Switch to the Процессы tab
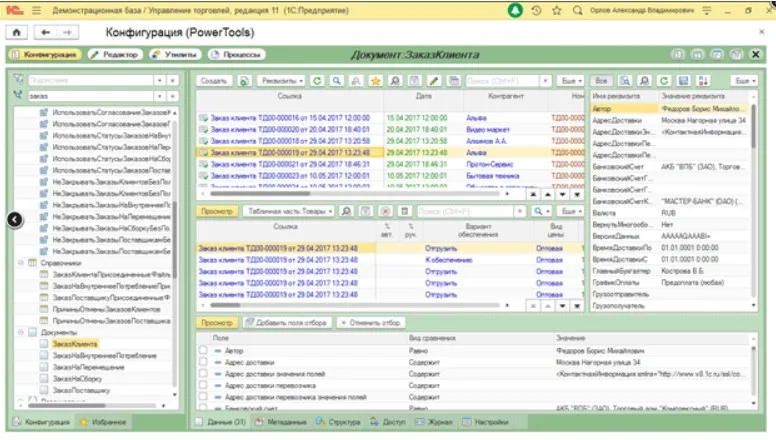This screenshot has height=440, width=776. click(236, 54)
